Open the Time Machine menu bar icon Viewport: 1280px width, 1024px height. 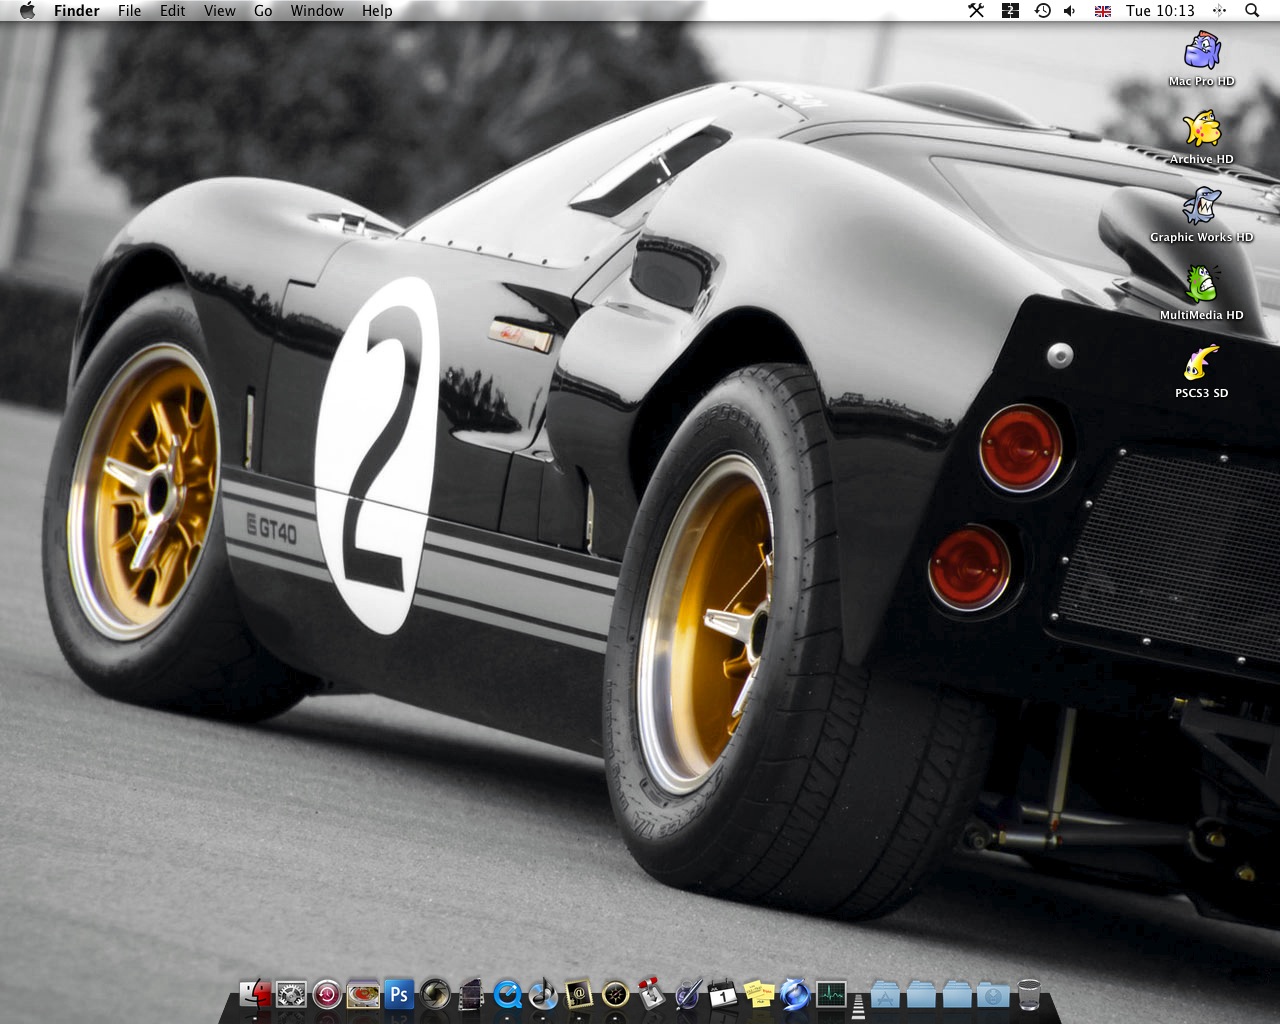pyautogui.click(x=1042, y=11)
